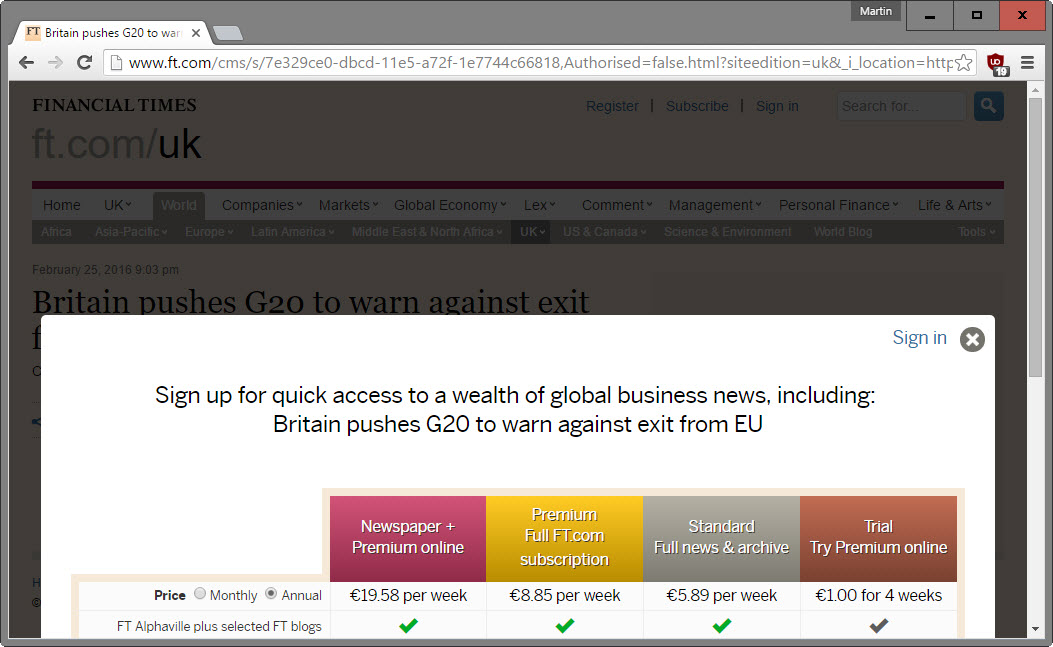Image resolution: width=1053 pixels, height=647 pixels.
Task: Click Sign in inside the popup
Action: [x=919, y=337]
